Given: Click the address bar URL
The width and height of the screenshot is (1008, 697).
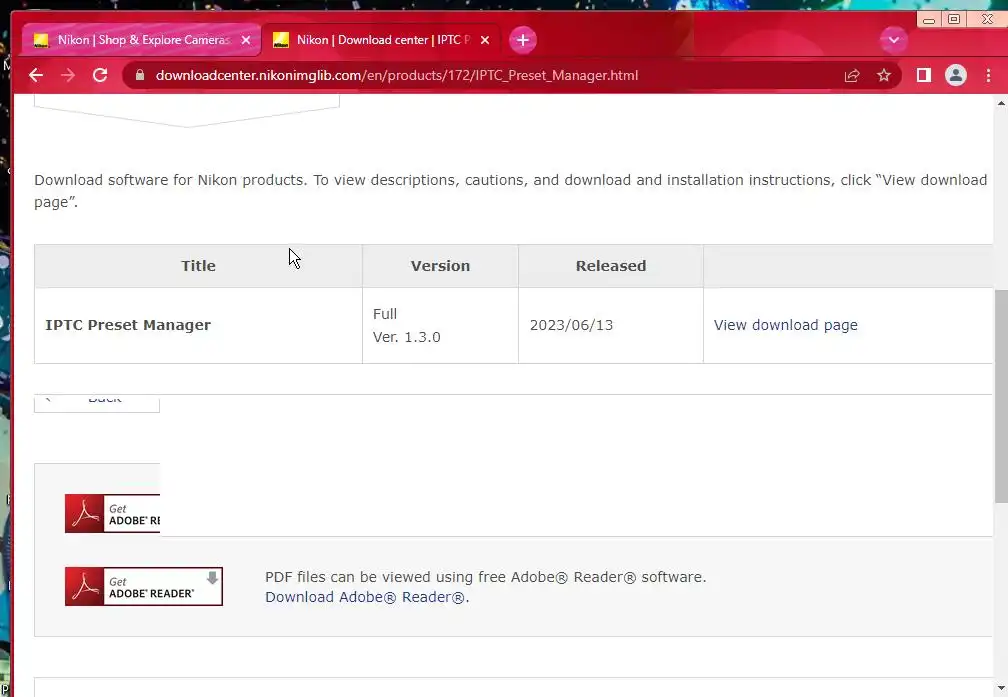Looking at the screenshot, I should 397,75.
